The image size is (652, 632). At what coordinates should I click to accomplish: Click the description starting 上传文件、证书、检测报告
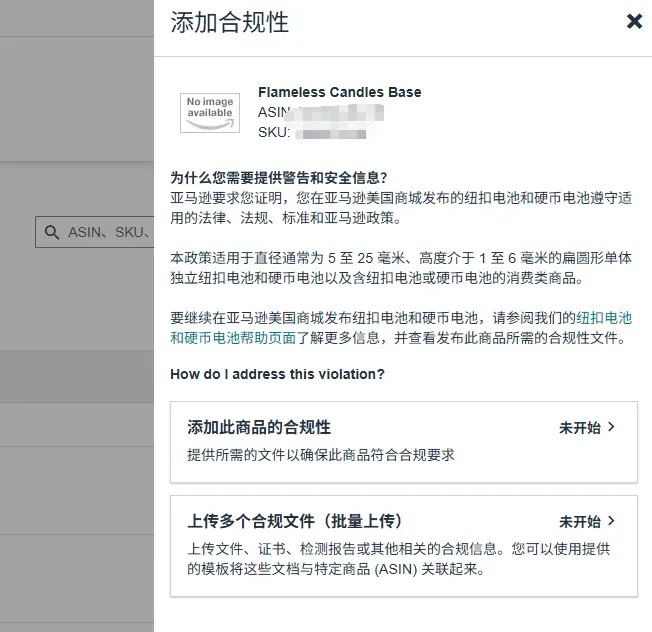[x=398, y=558]
